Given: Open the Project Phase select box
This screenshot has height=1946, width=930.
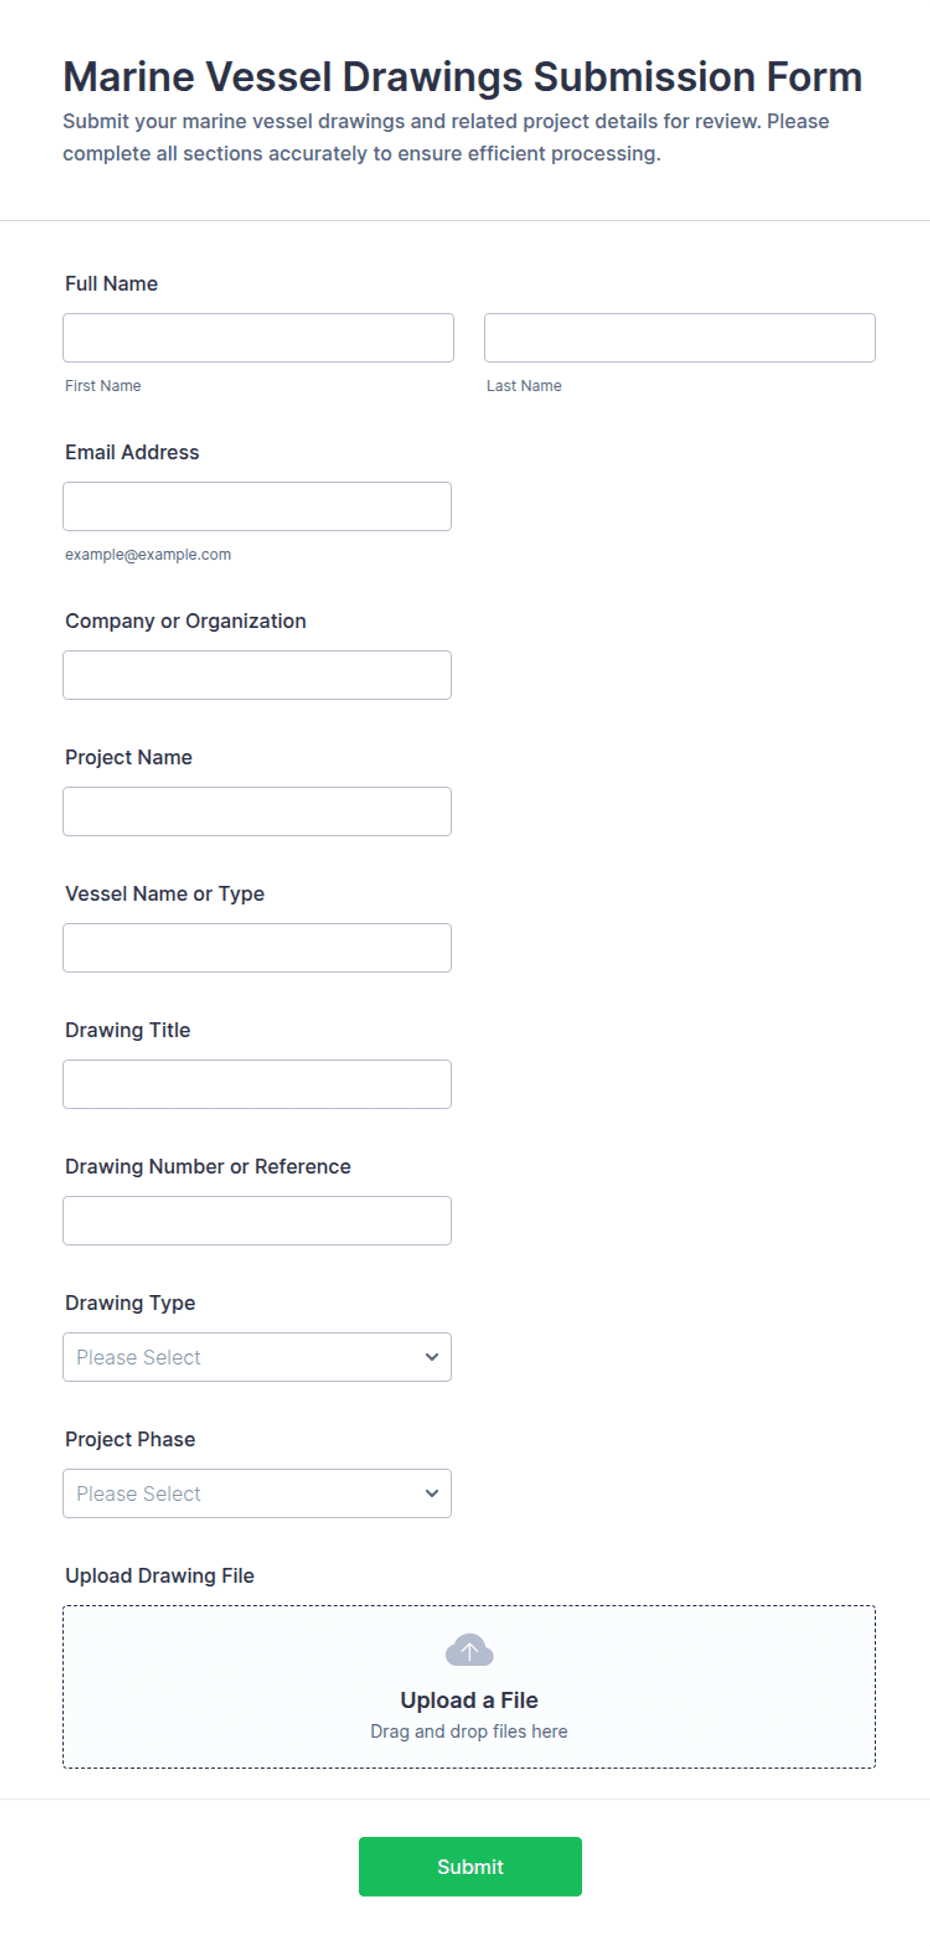Looking at the screenshot, I should [257, 1493].
